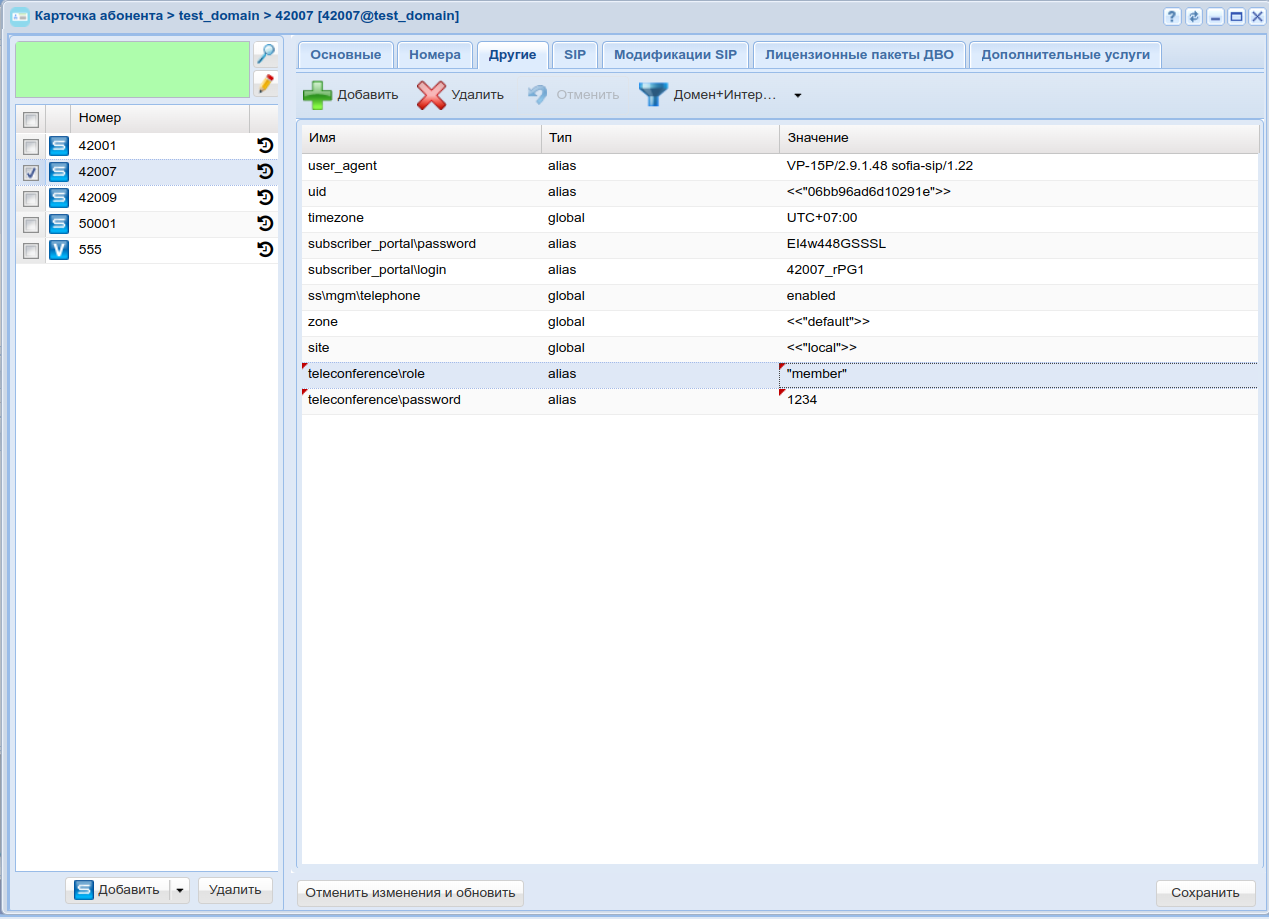
Task: Toggle the select-all header checkbox
Action: point(31,119)
